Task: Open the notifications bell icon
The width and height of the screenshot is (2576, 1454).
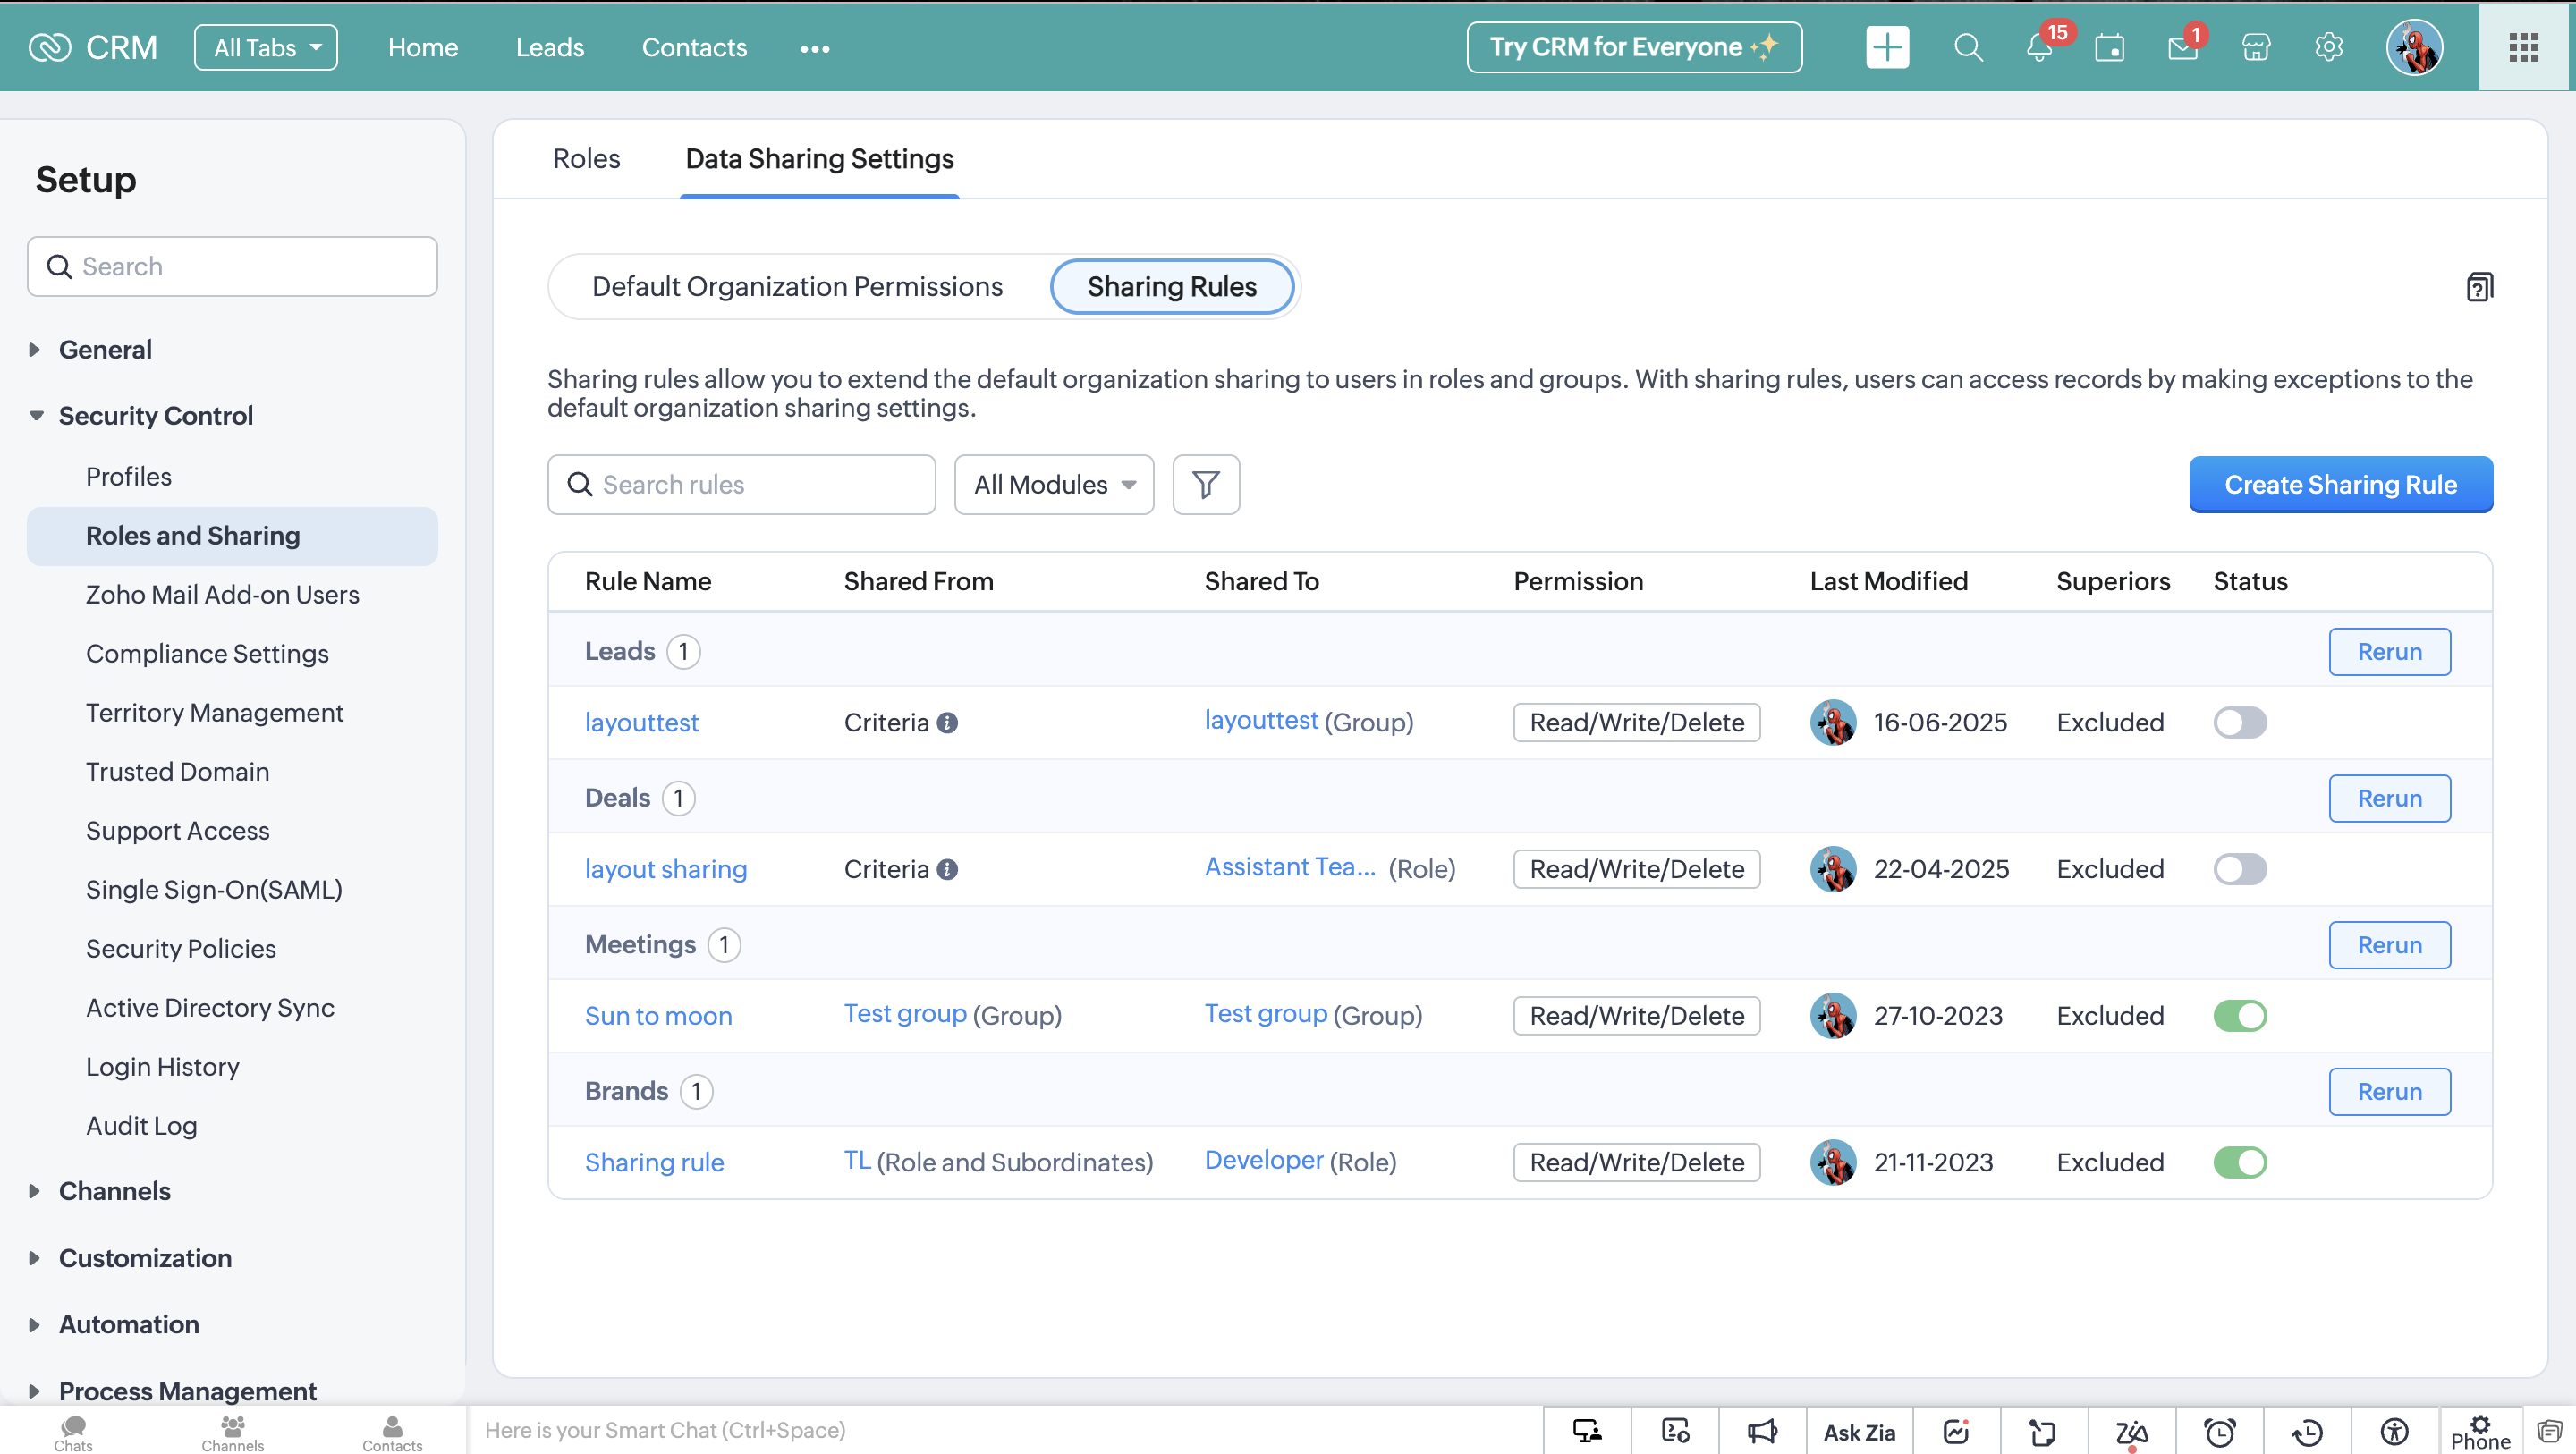Action: [x=2039, y=48]
